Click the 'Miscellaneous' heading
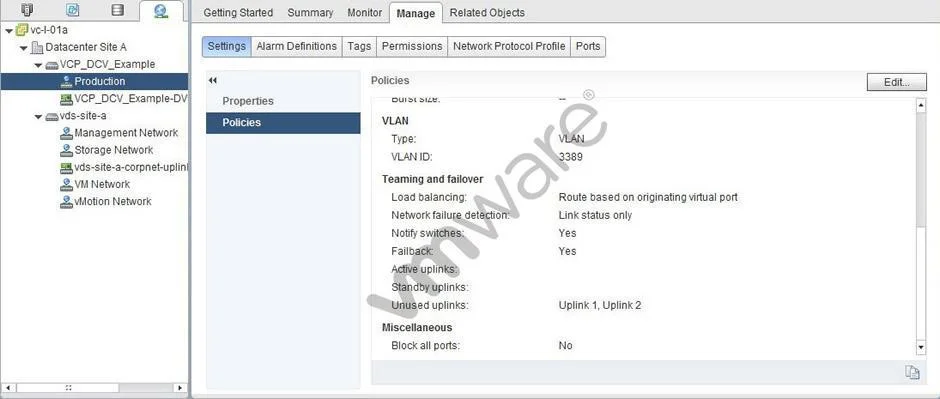 point(417,328)
